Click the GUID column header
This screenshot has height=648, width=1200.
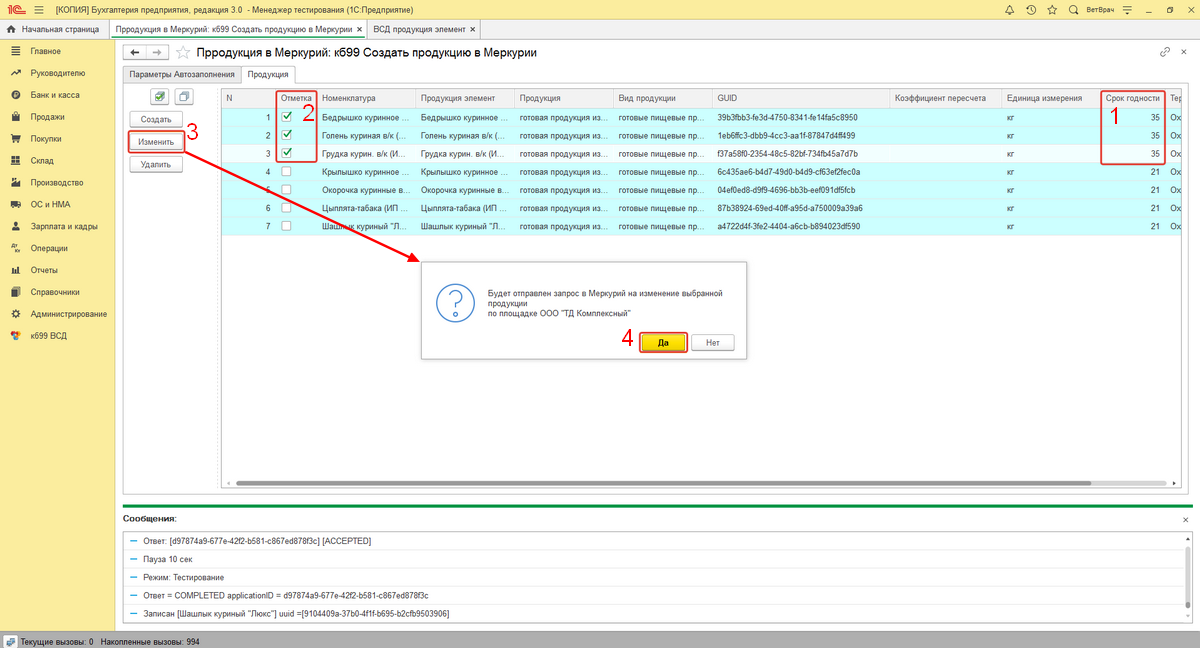(802, 98)
